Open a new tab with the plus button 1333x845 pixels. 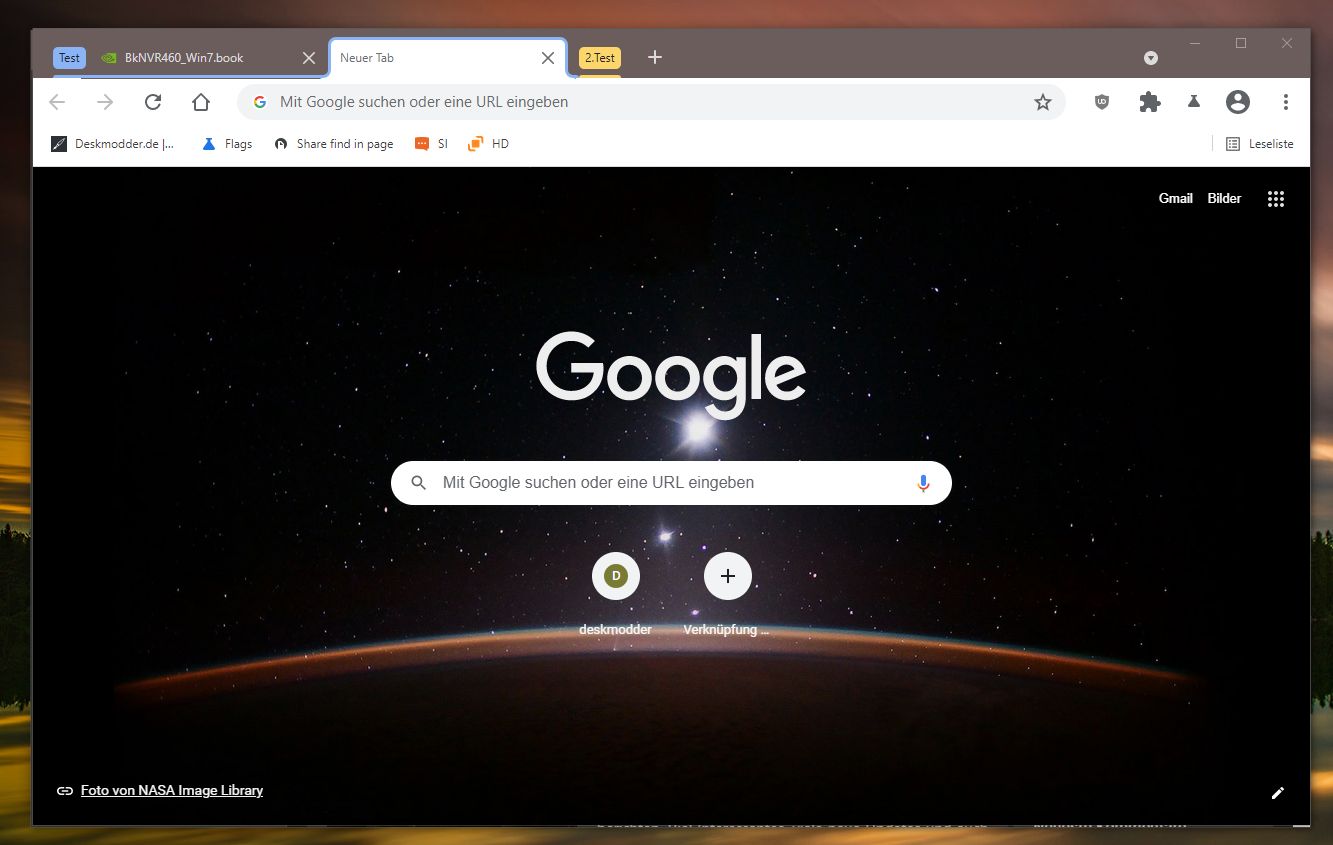[655, 57]
